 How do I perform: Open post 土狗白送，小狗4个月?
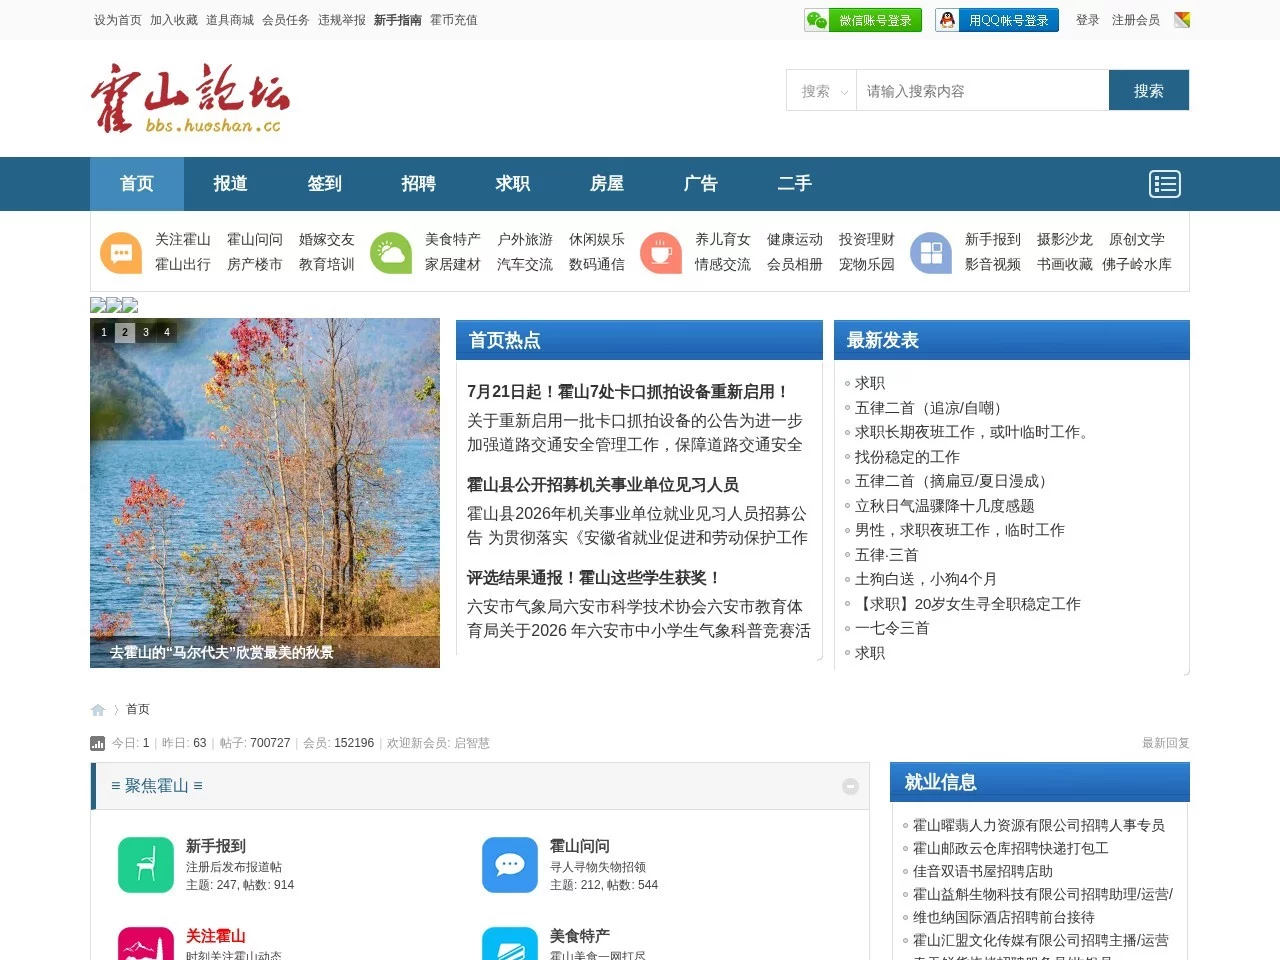coord(926,579)
